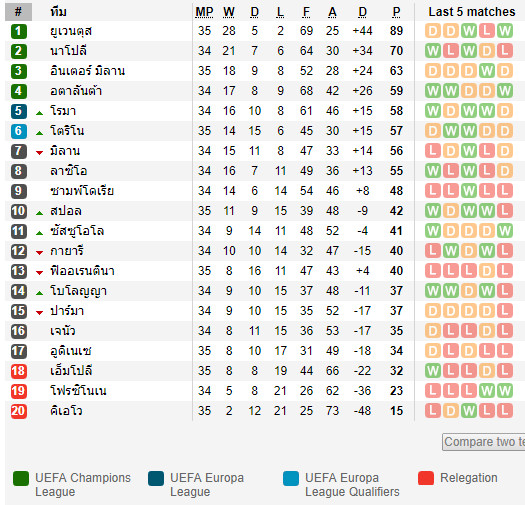525x505 pixels.
Task: Click the red rank 20 badge
Action: [18, 411]
